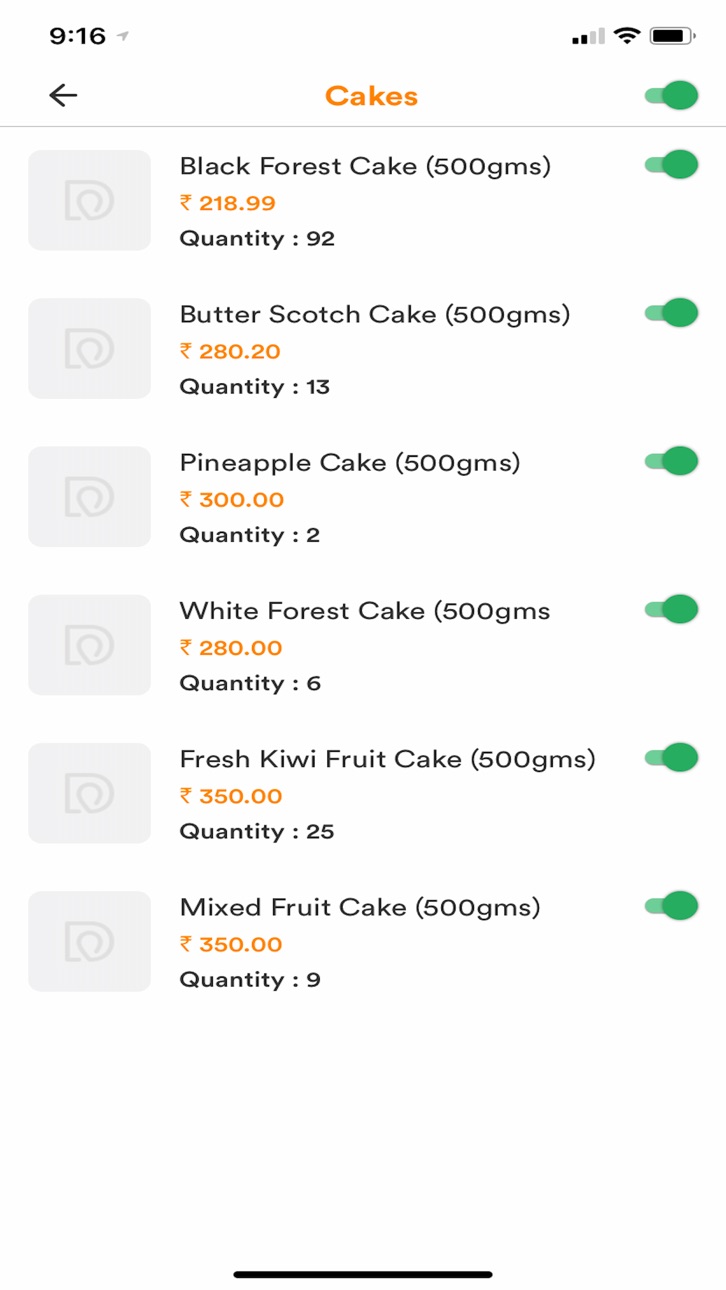Viewport: 726px width, 1290px height.
Task: Turn off the Mixed Fruit Cake switch
Action: click(x=671, y=905)
